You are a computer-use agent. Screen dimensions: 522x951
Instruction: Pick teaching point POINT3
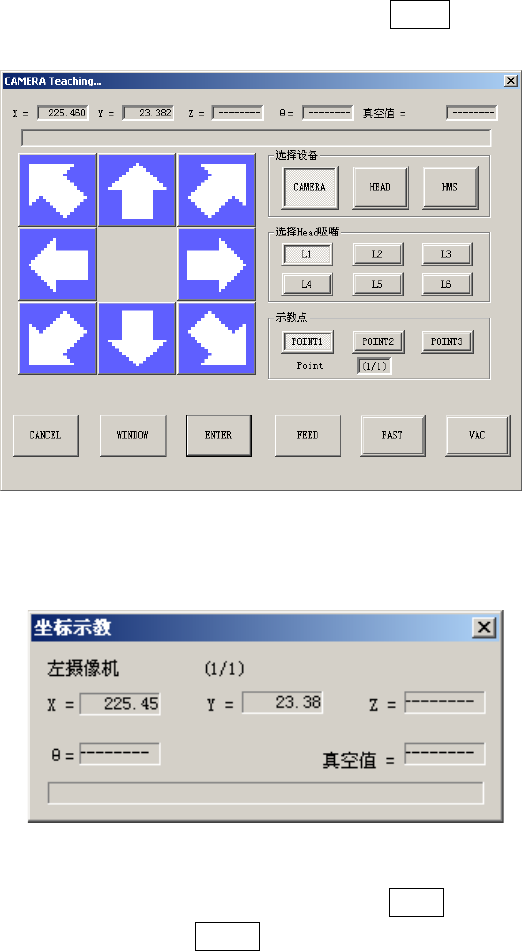pos(447,341)
